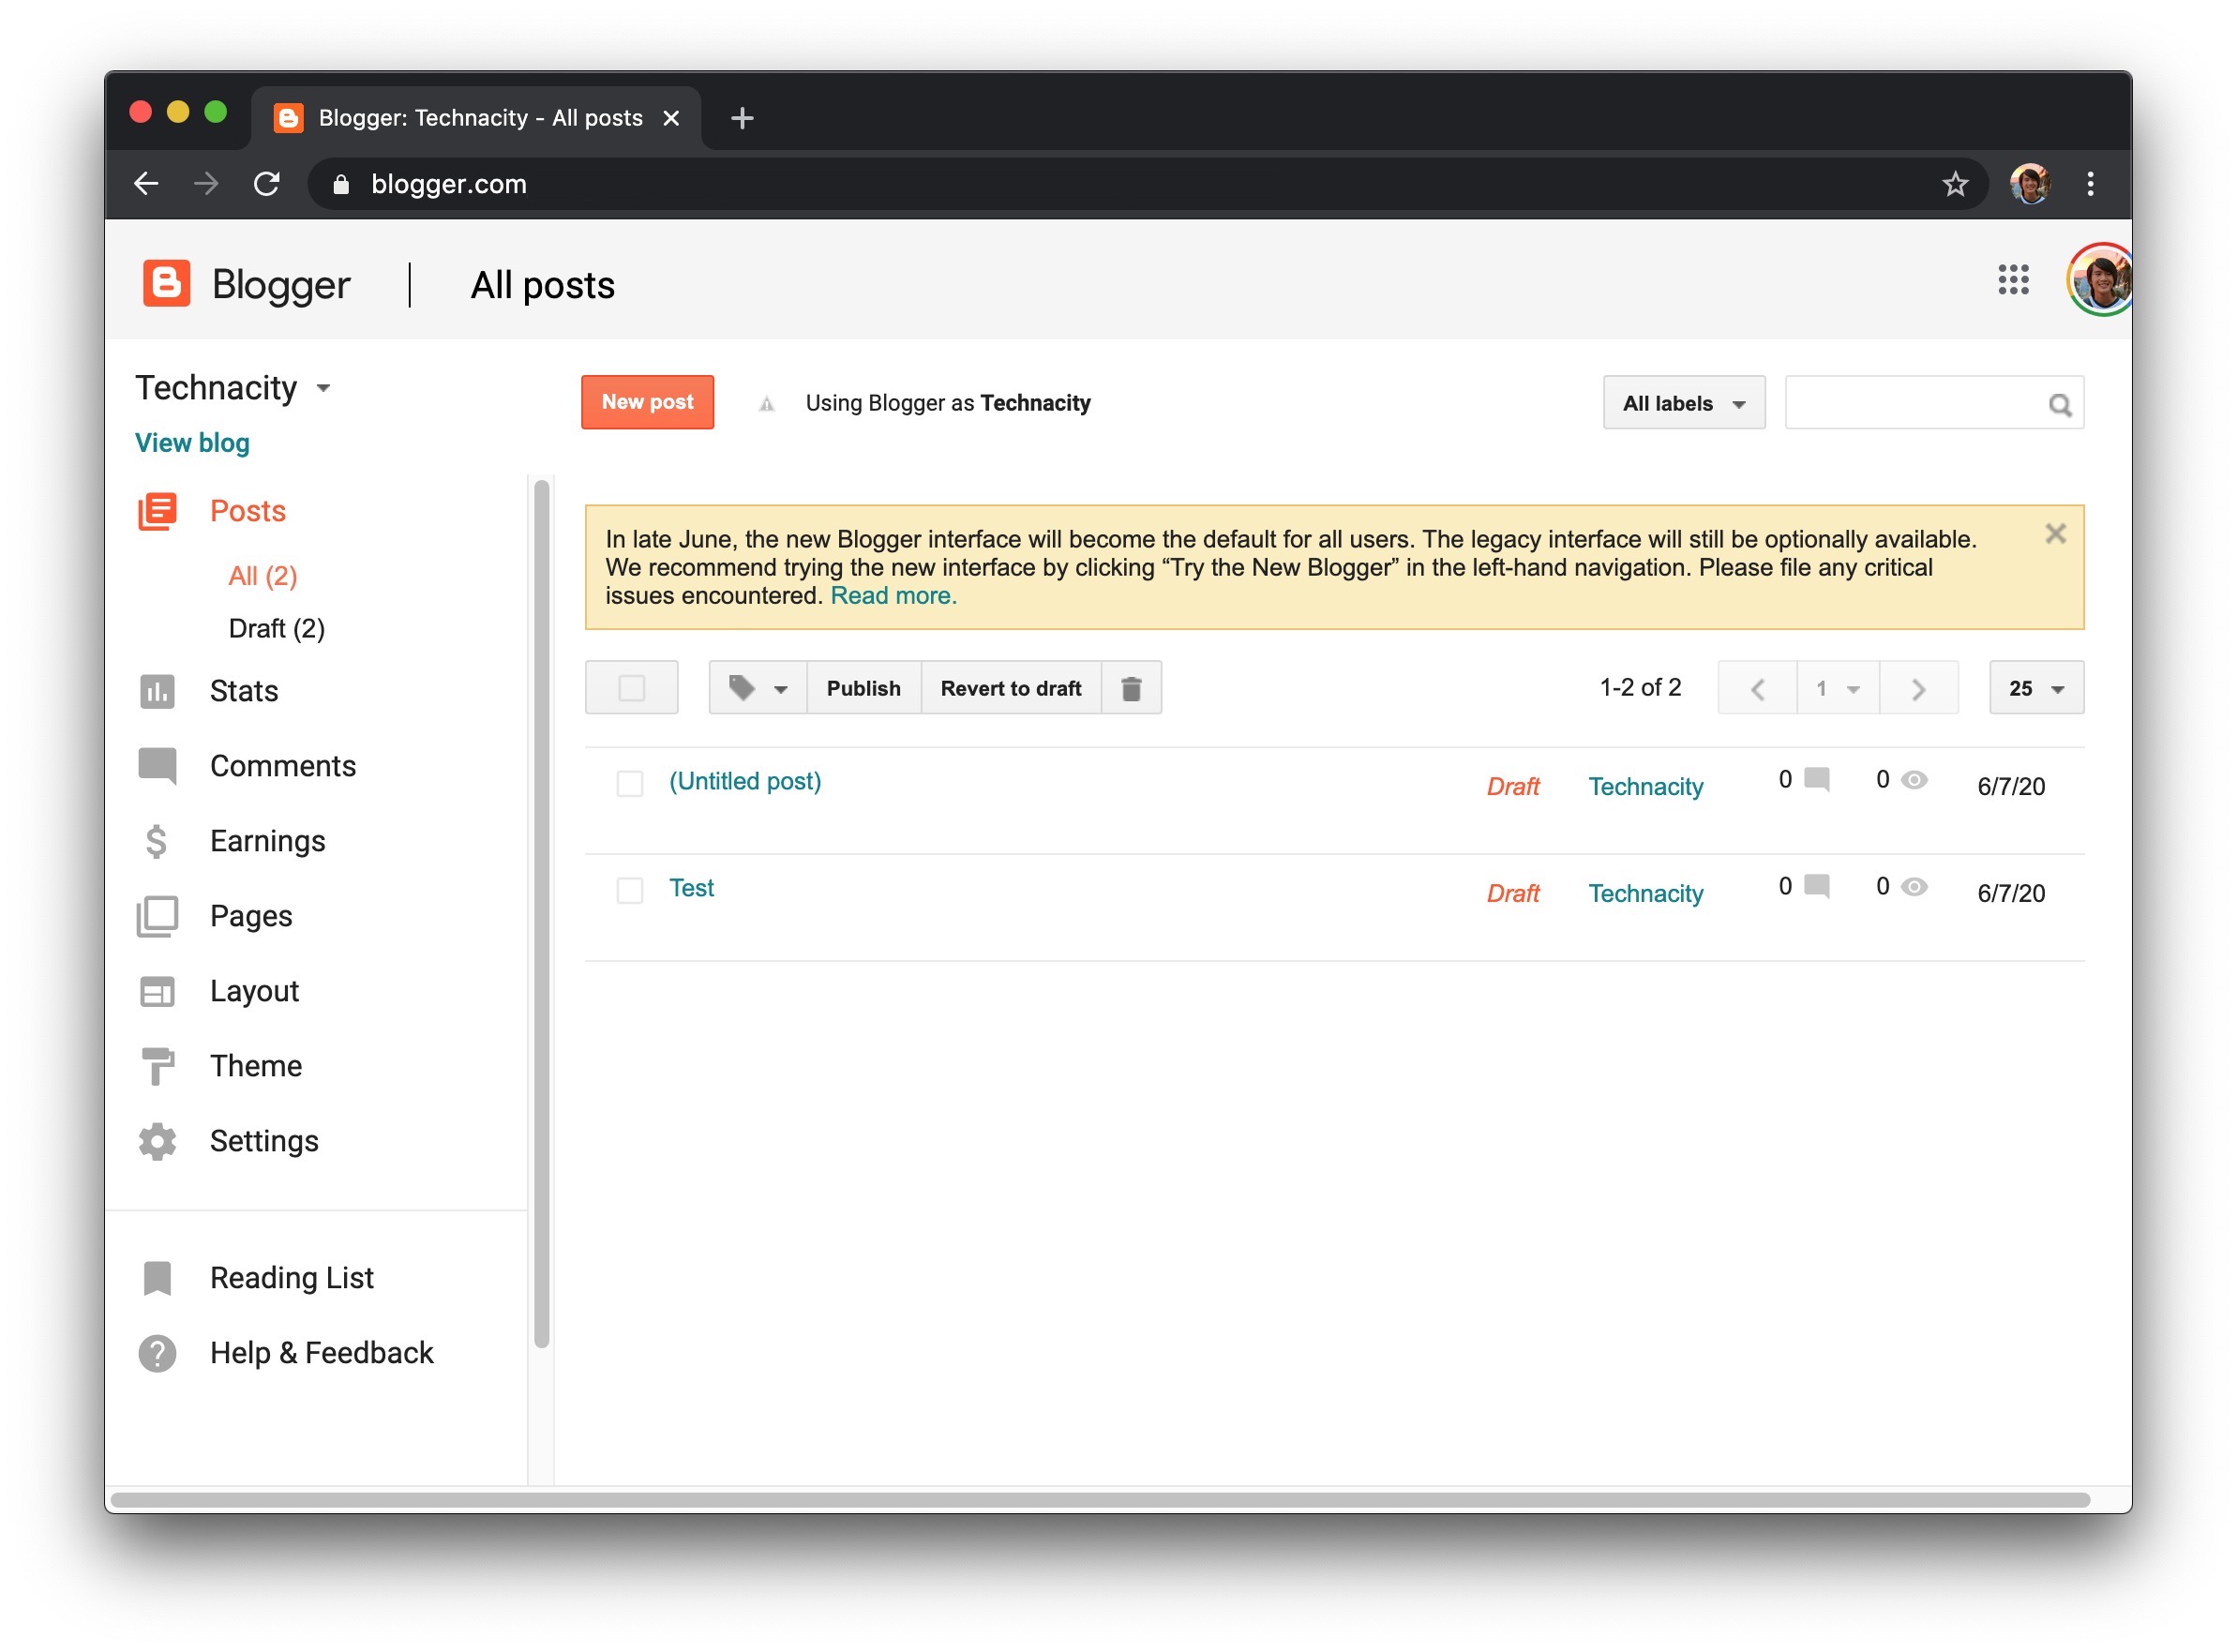Expand the posts-per-page 25 dropdown
The image size is (2237, 1652).
click(x=2035, y=688)
